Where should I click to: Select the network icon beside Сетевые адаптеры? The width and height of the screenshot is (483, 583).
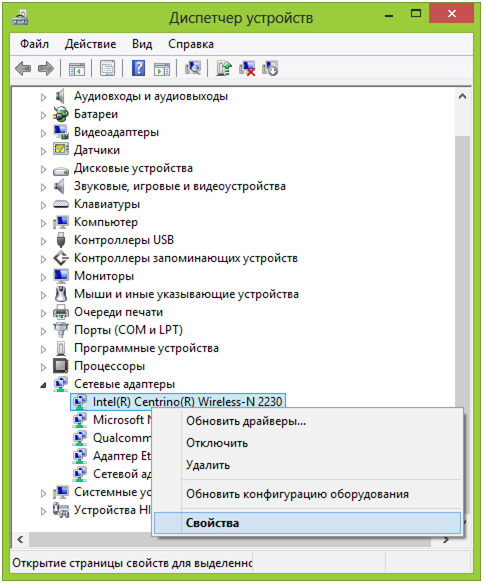coord(61,384)
